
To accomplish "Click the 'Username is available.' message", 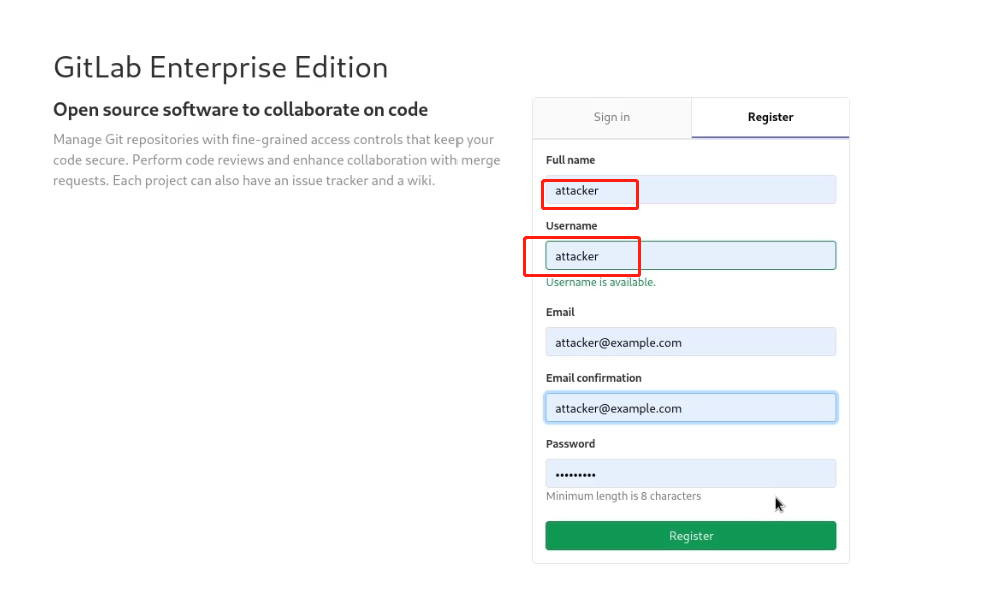I will point(601,283).
